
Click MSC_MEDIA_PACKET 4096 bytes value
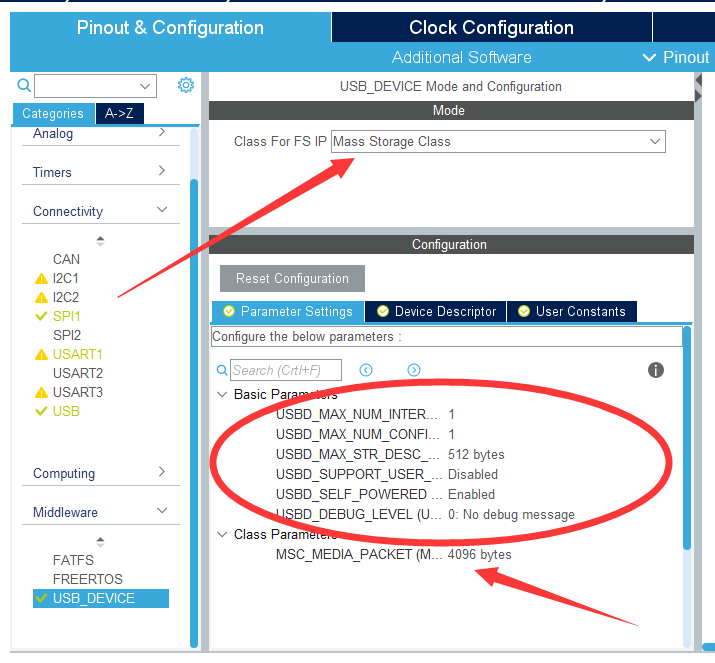pos(479,554)
